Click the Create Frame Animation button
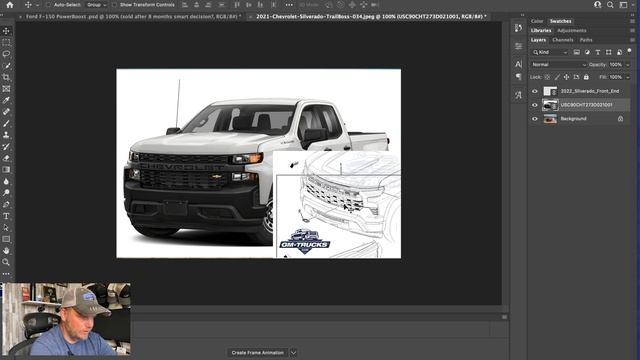 tap(258, 353)
